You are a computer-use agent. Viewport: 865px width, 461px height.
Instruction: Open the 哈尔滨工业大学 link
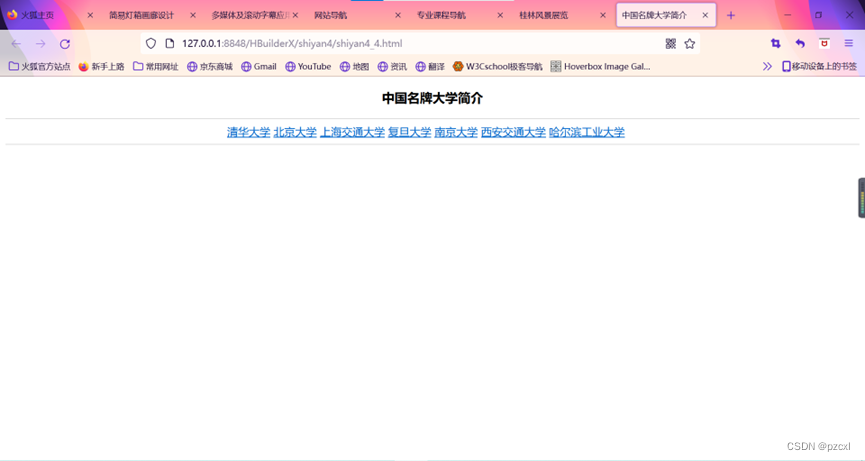[x=587, y=132]
